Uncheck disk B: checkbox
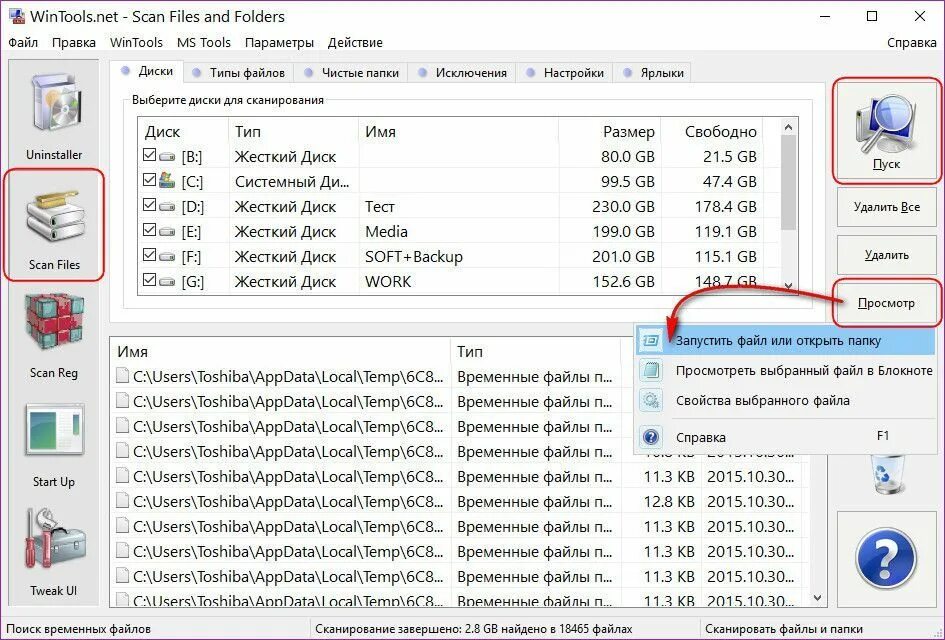945x640 pixels. 149,155
